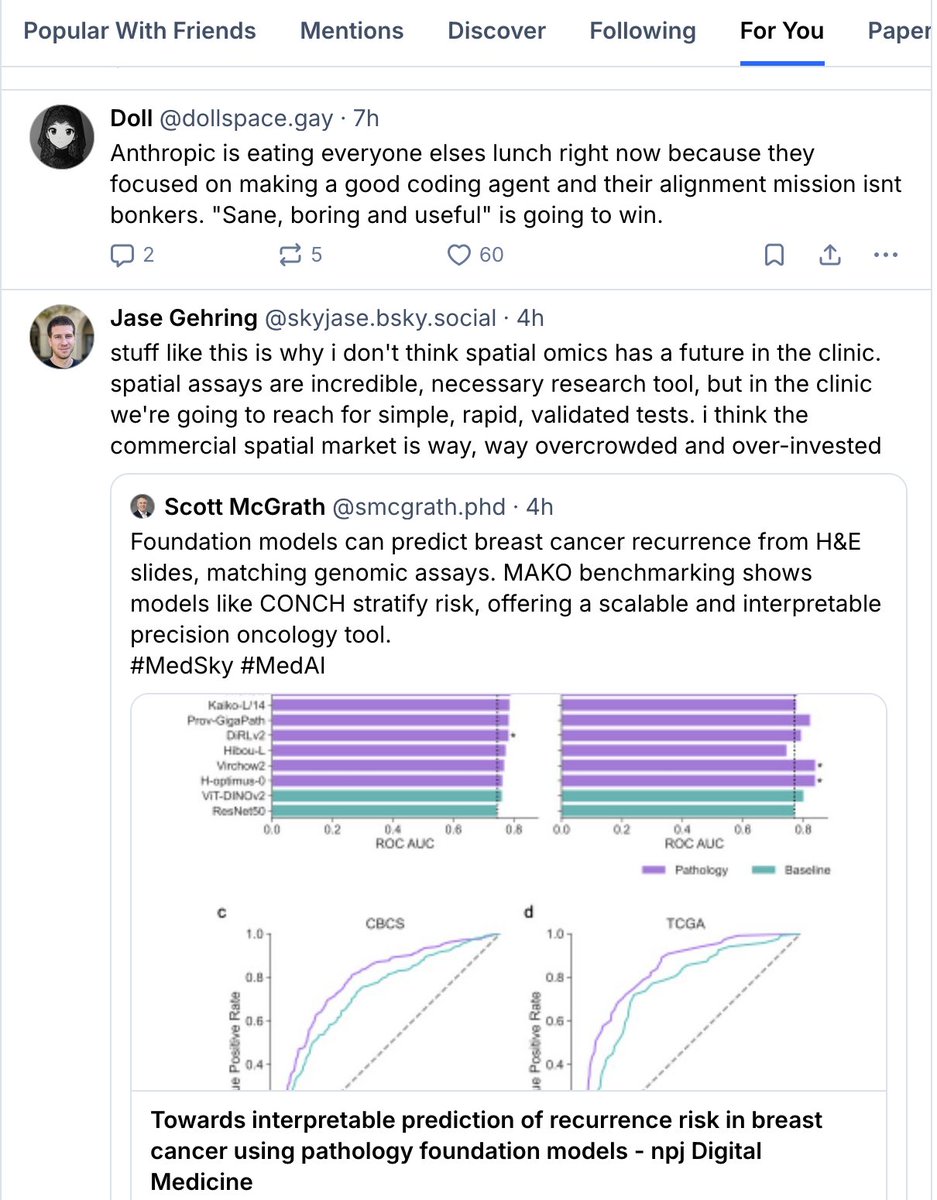This screenshot has width=937, height=1200.
Task: Click the reply icon on Doll's post
Action: point(121,256)
